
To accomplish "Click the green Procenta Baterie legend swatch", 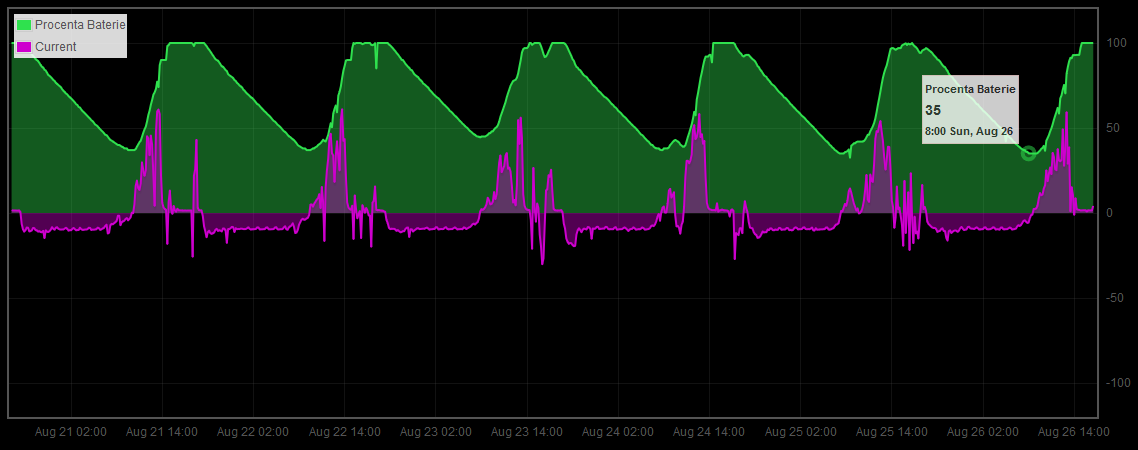I will [x=24, y=24].
